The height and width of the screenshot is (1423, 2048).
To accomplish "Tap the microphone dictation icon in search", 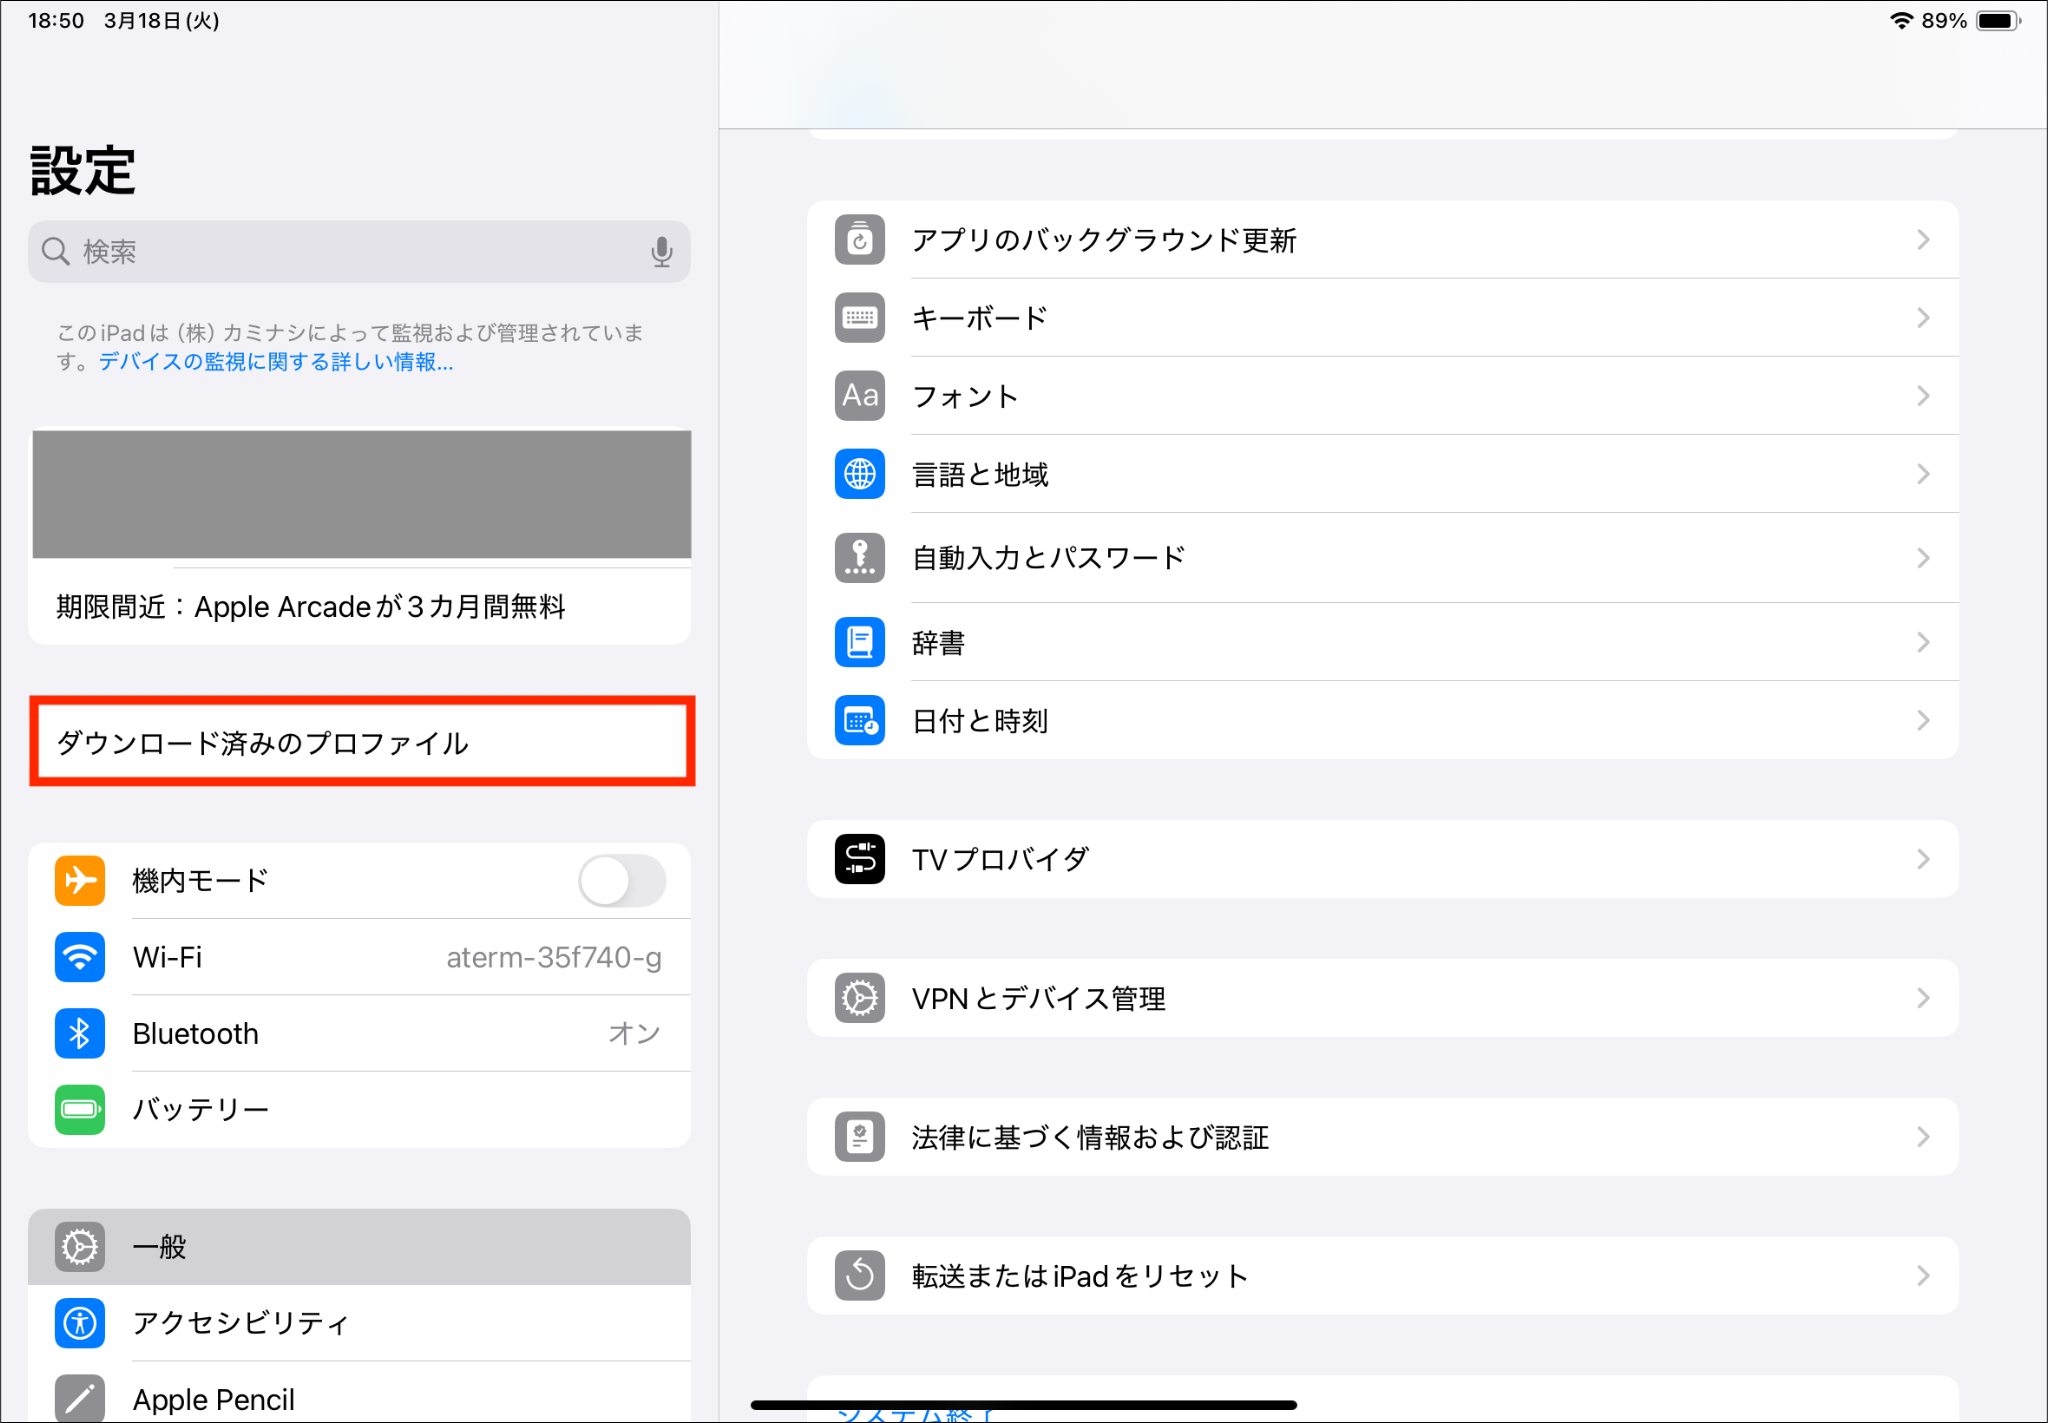I will 661,252.
